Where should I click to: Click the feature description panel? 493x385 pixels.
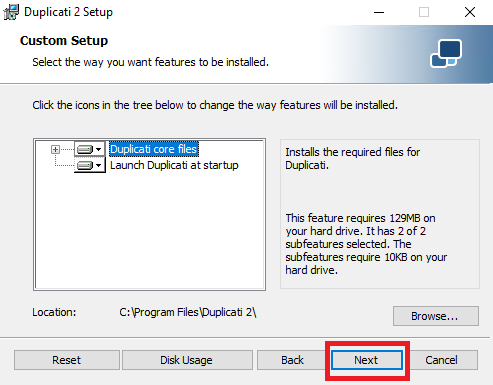tap(380, 214)
